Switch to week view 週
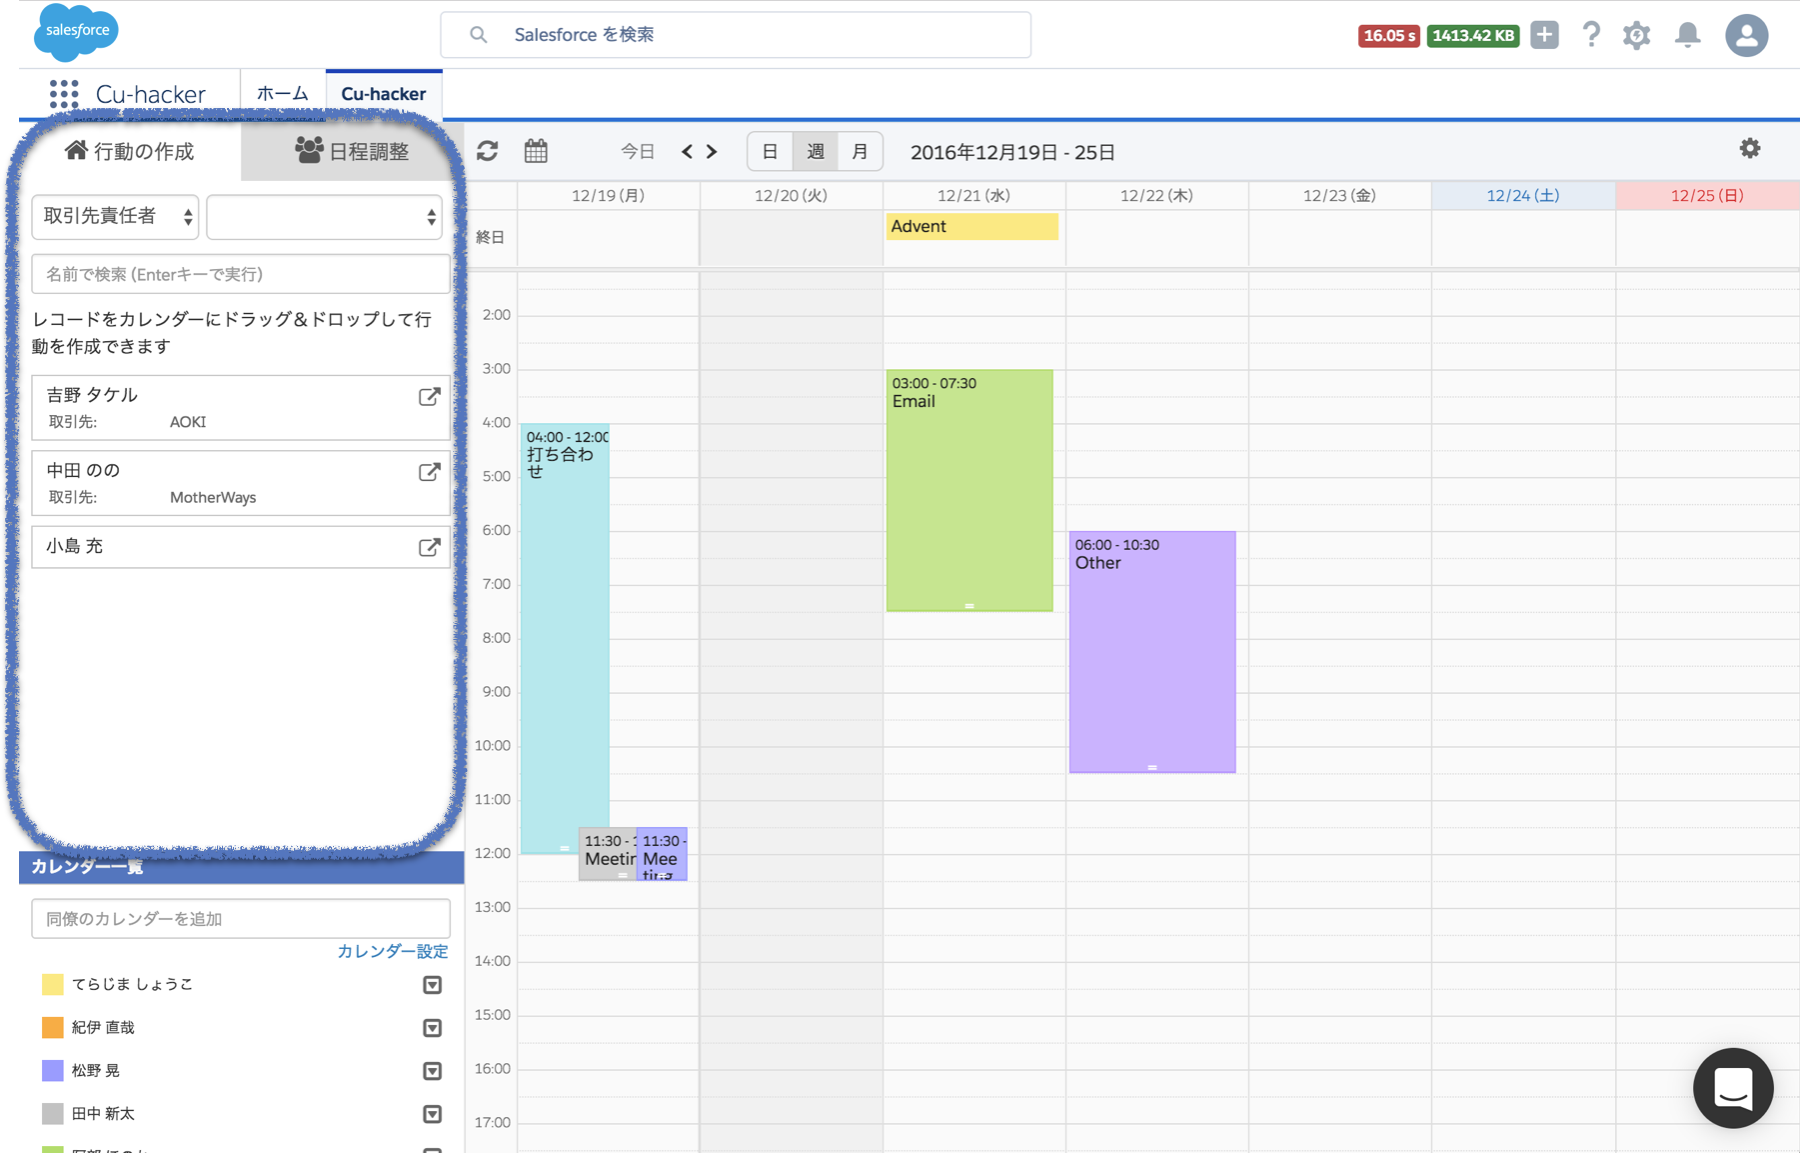Viewport: 1800px width, 1158px height. [815, 152]
